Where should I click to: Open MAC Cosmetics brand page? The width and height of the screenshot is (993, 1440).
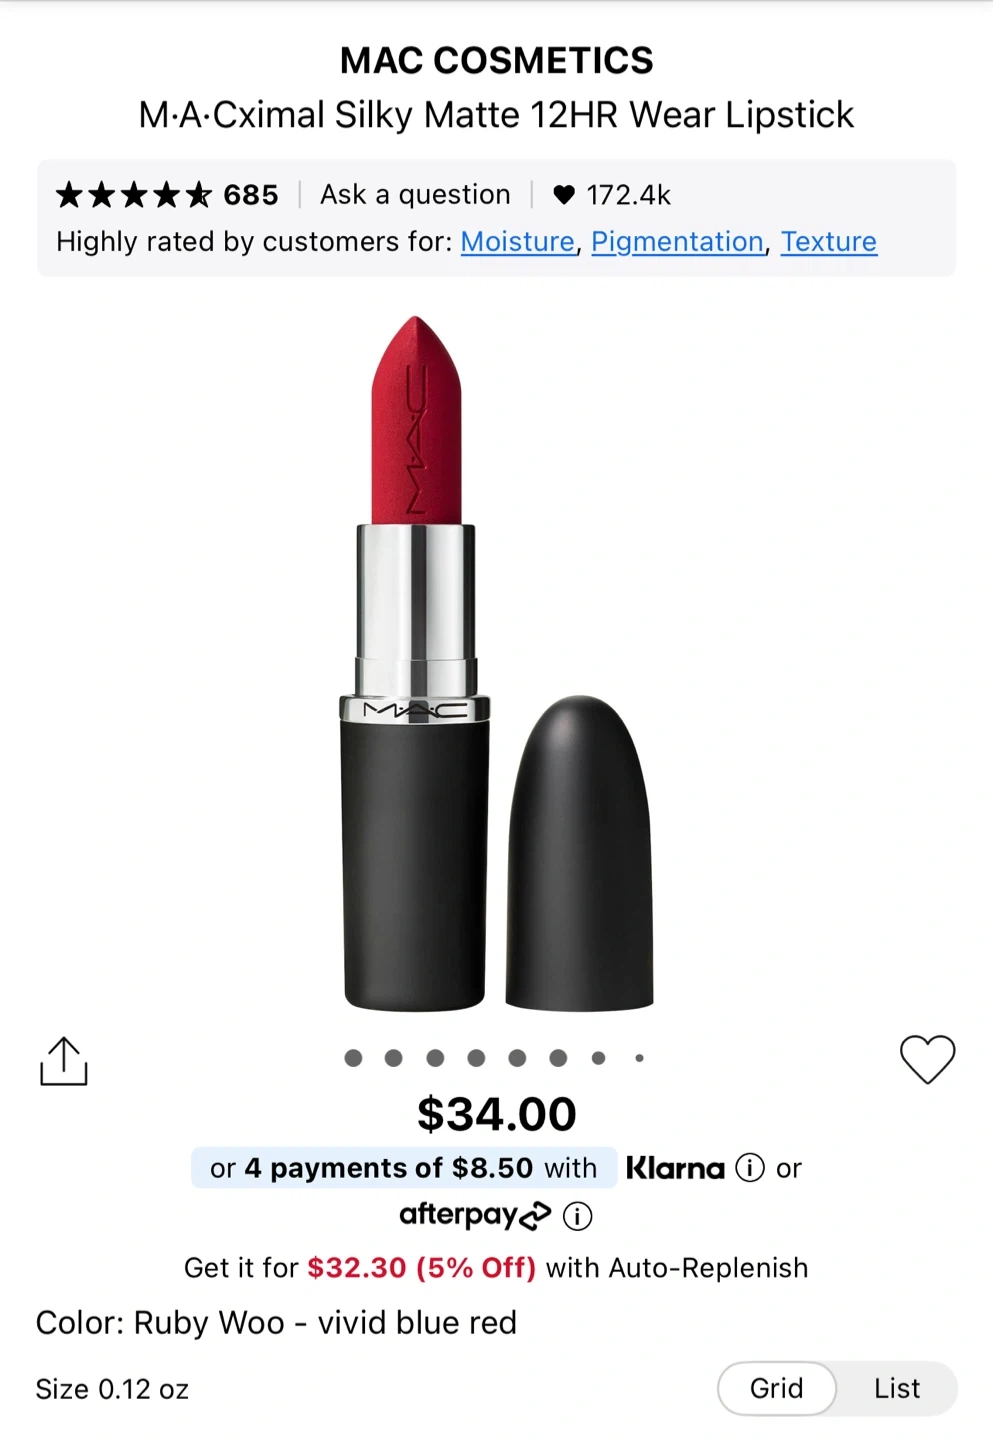pyautogui.click(x=496, y=61)
